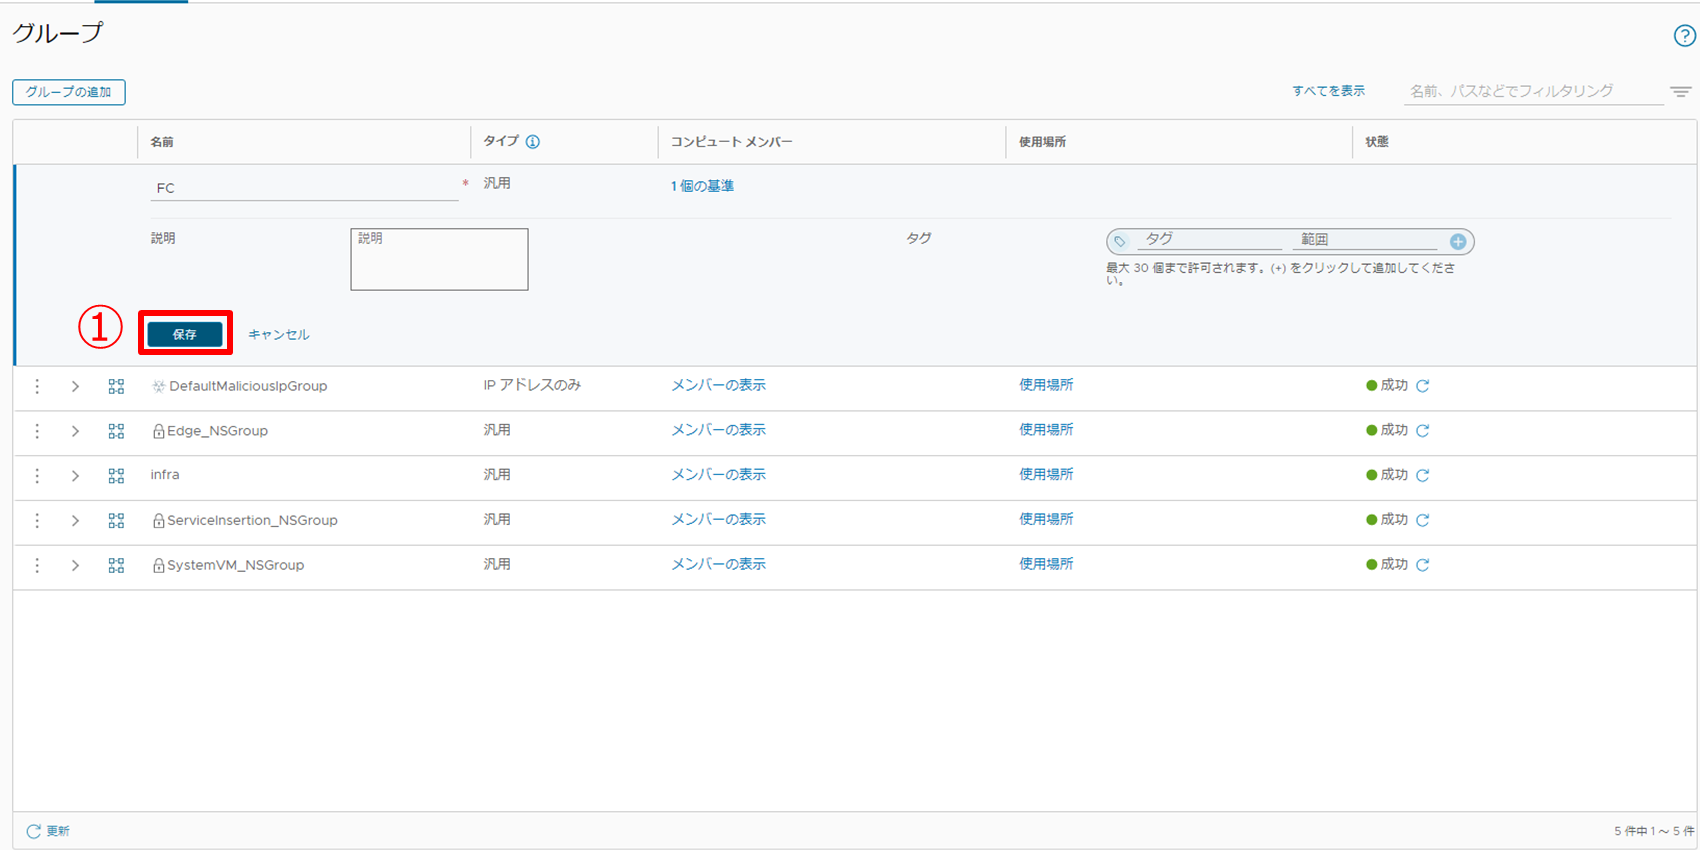Expand the ServiceInsertion_NSGroup row

(75, 521)
